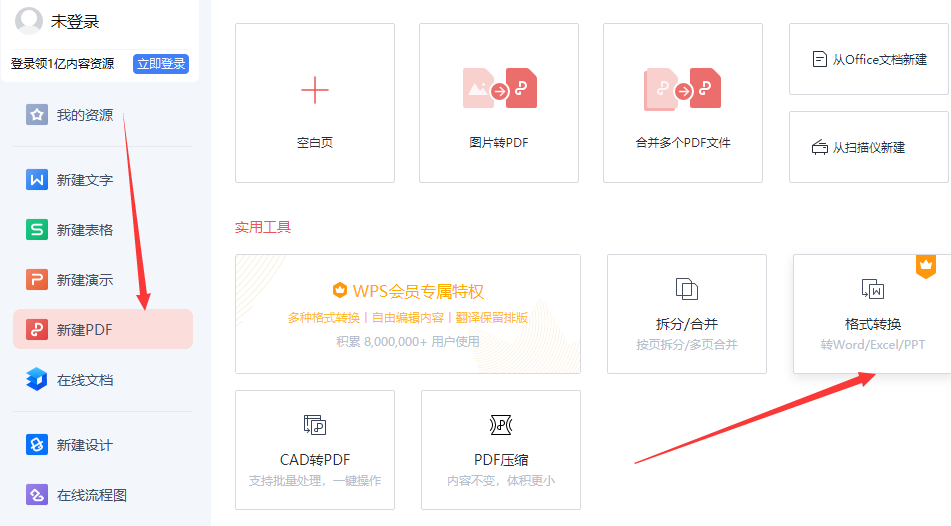Open the 在线文档 cube icon
The width and height of the screenshot is (951, 526).
[37, 379]
